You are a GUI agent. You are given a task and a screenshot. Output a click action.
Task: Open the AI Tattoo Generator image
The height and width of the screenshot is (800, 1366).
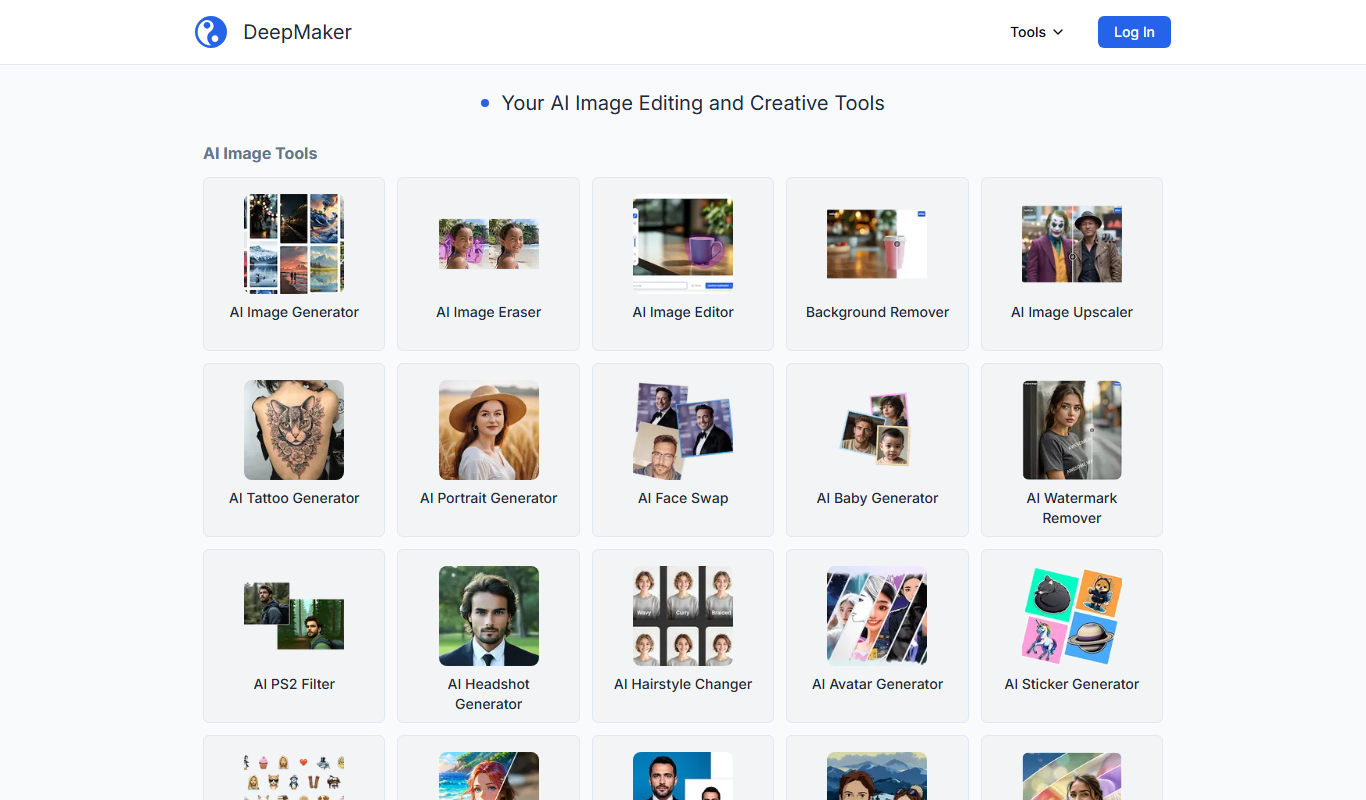(294, 430)
